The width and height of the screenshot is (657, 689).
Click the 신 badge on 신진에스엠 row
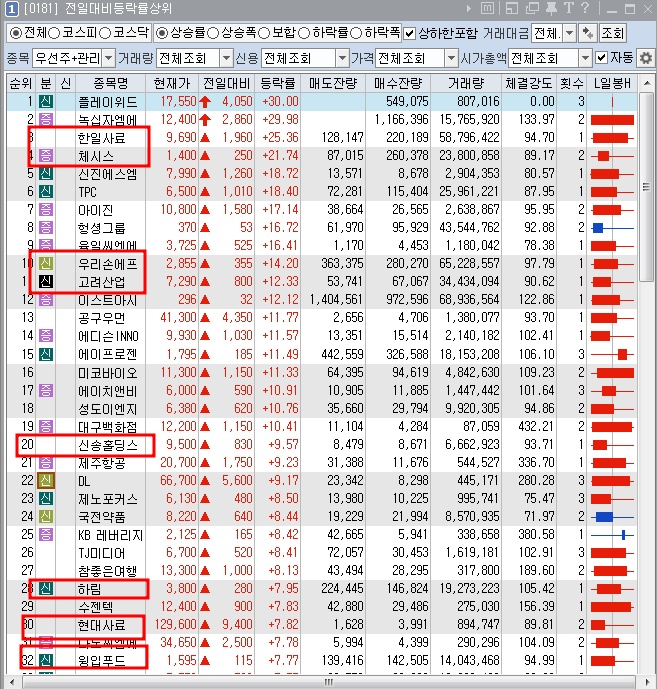(x=46, y=174)
